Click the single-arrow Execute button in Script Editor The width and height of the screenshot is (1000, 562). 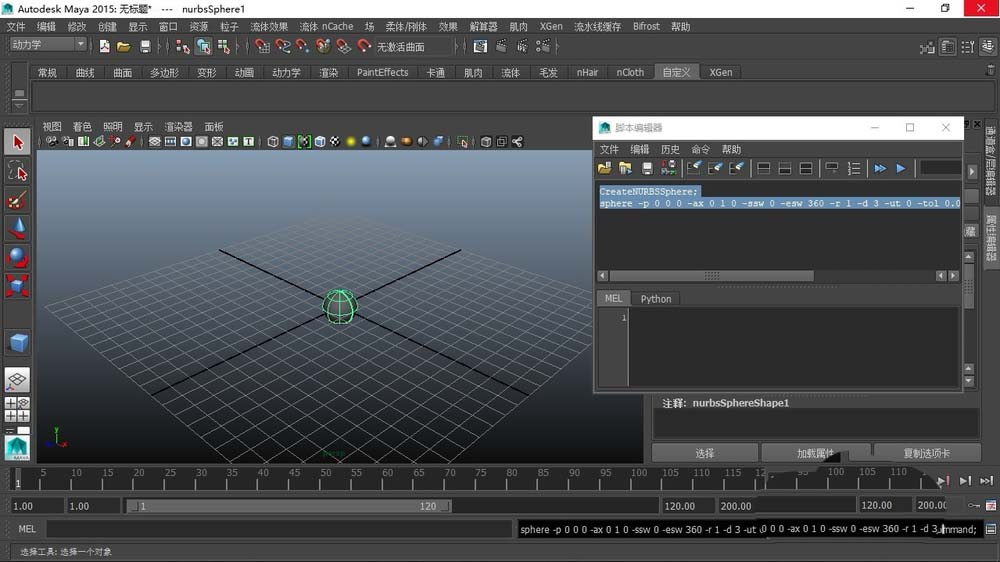coord(901,168)
